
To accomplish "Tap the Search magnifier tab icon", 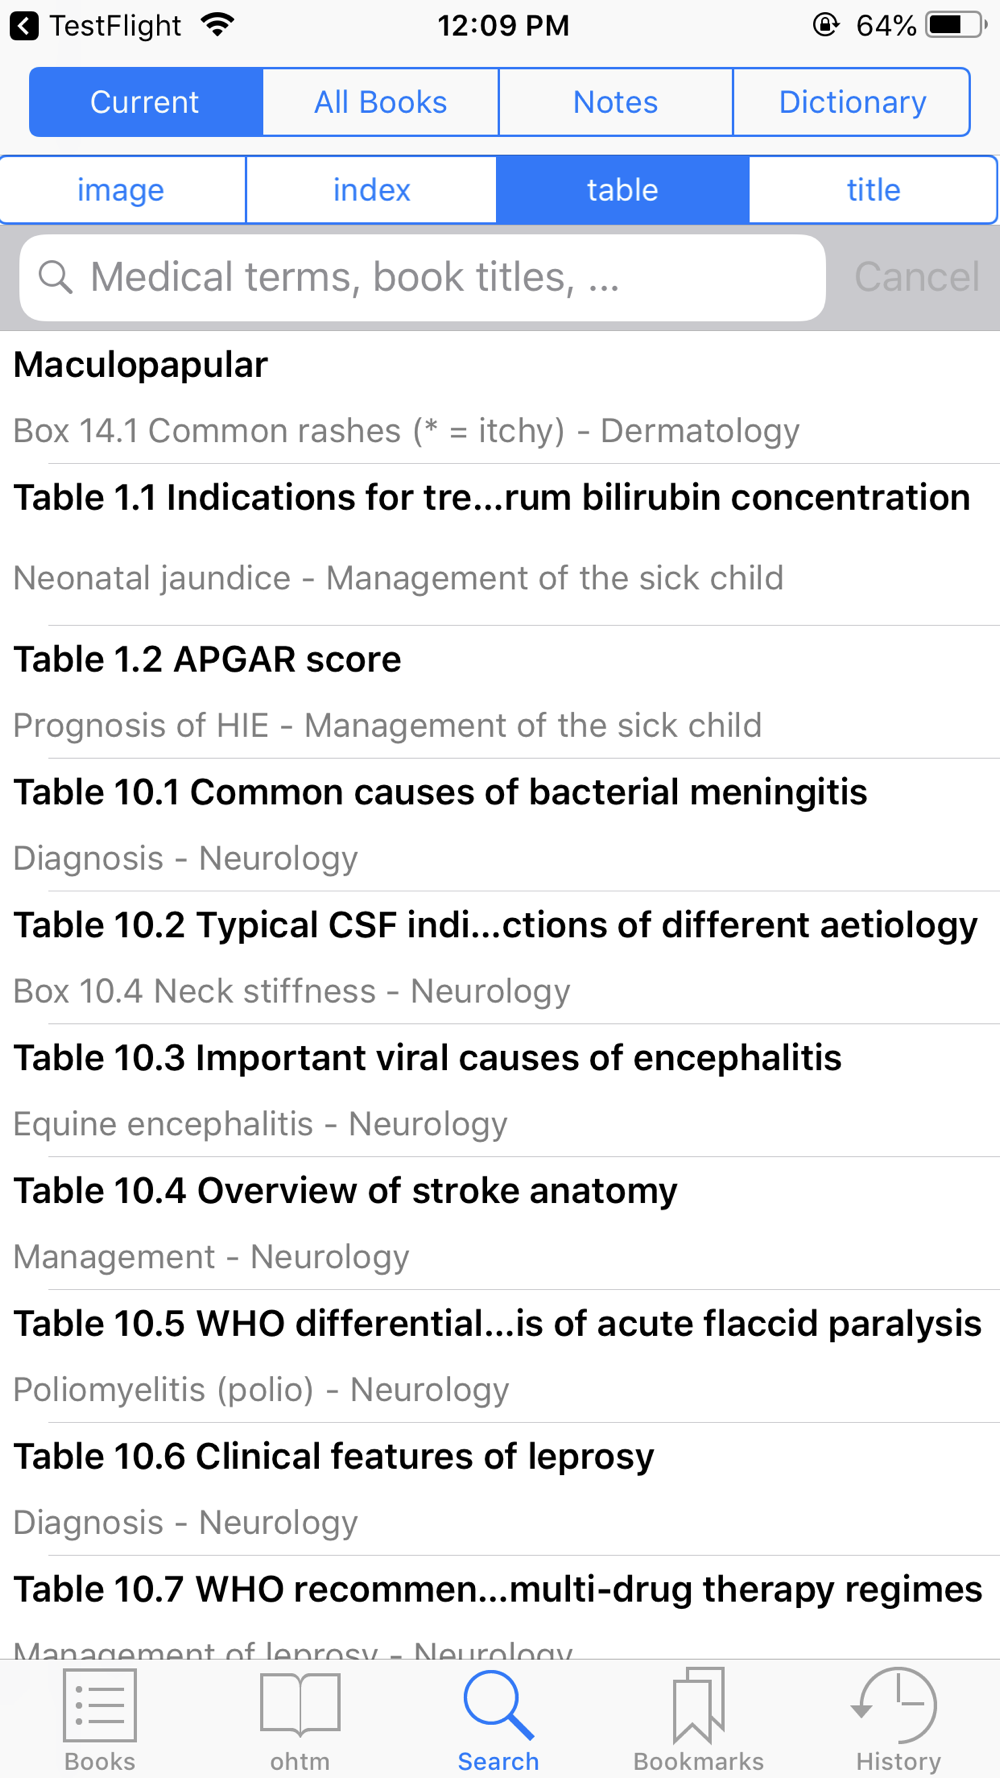I will point(498,1705).
